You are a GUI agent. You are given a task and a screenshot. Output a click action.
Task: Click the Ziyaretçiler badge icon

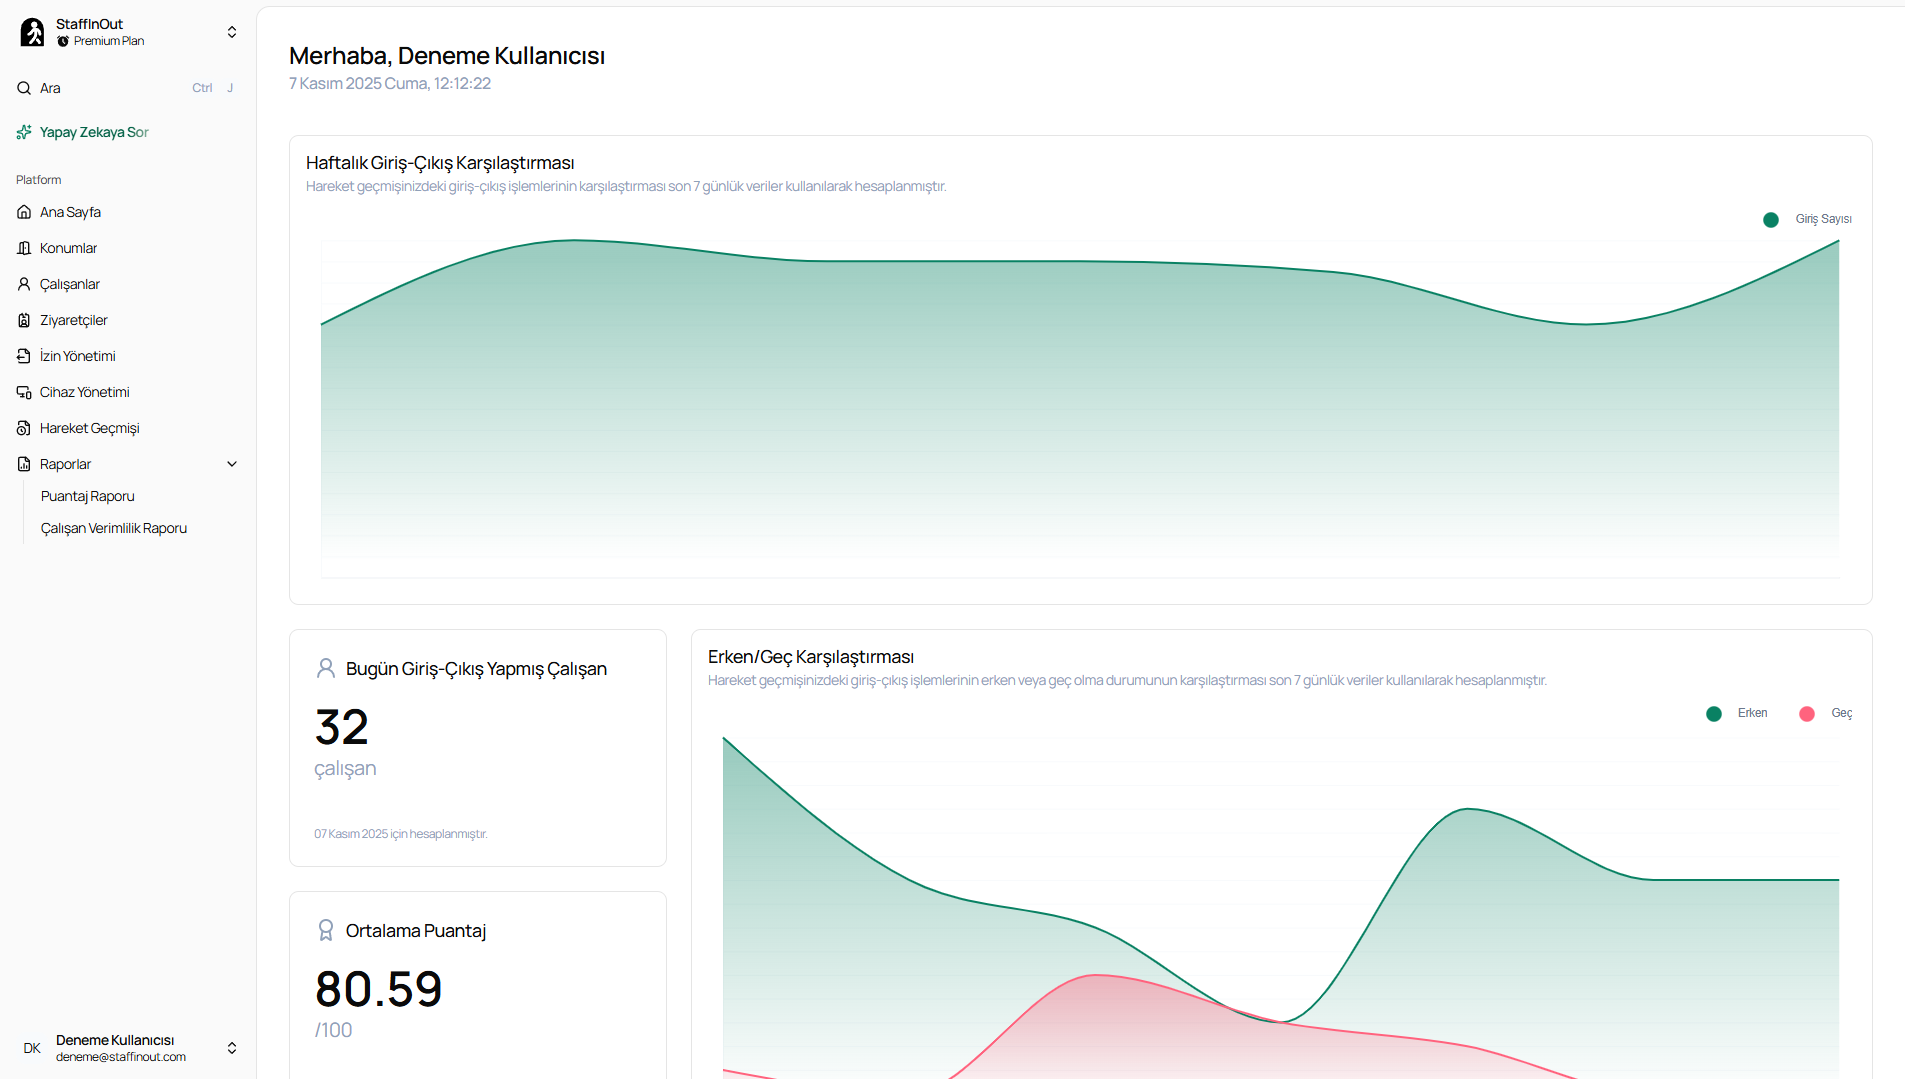coord(24,320)
